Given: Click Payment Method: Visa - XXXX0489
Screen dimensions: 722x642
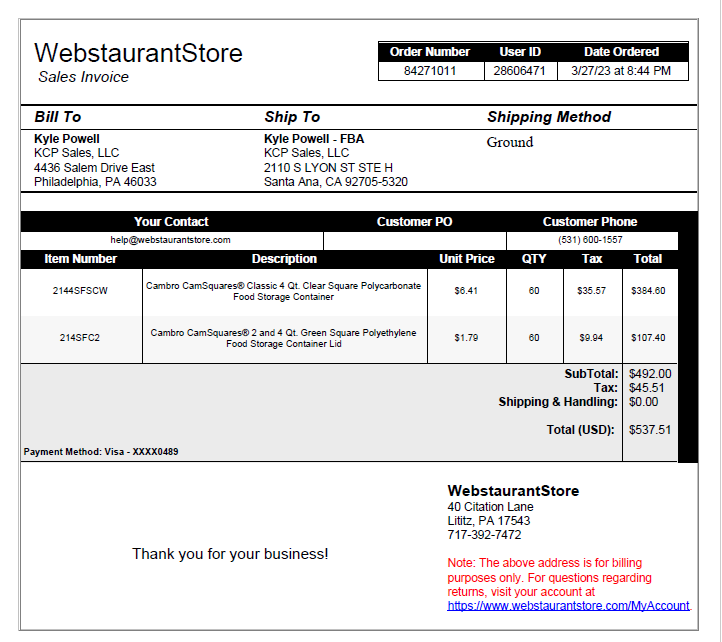Looking at the screenshot, I should click(101, 452).
